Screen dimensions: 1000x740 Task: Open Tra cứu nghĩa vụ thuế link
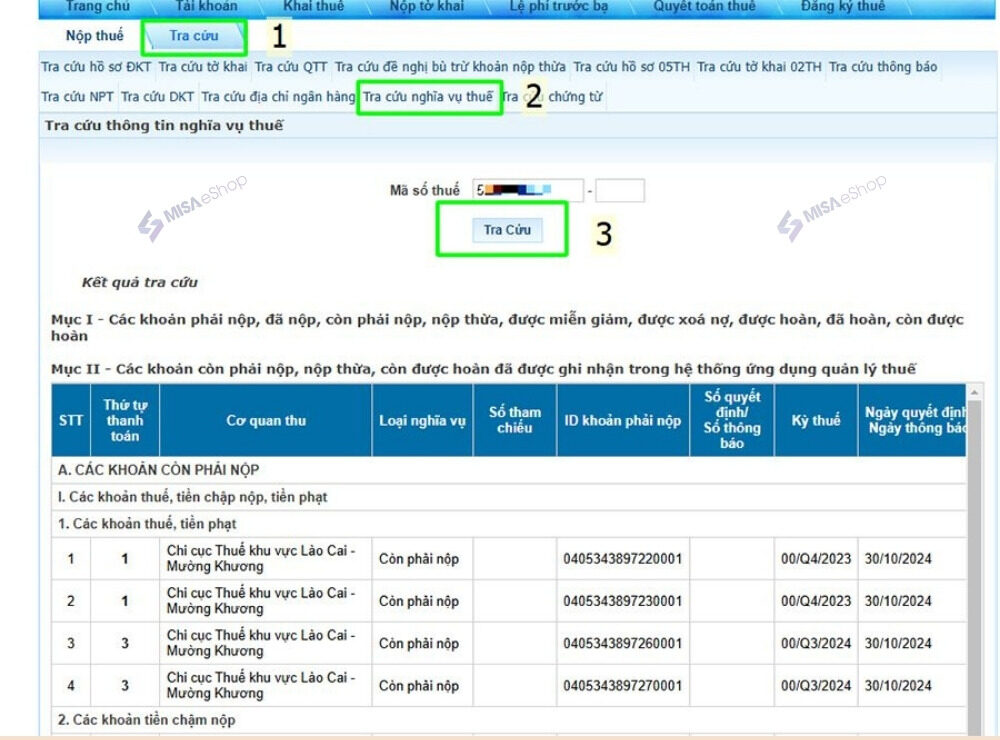click(x=428, y=97)
